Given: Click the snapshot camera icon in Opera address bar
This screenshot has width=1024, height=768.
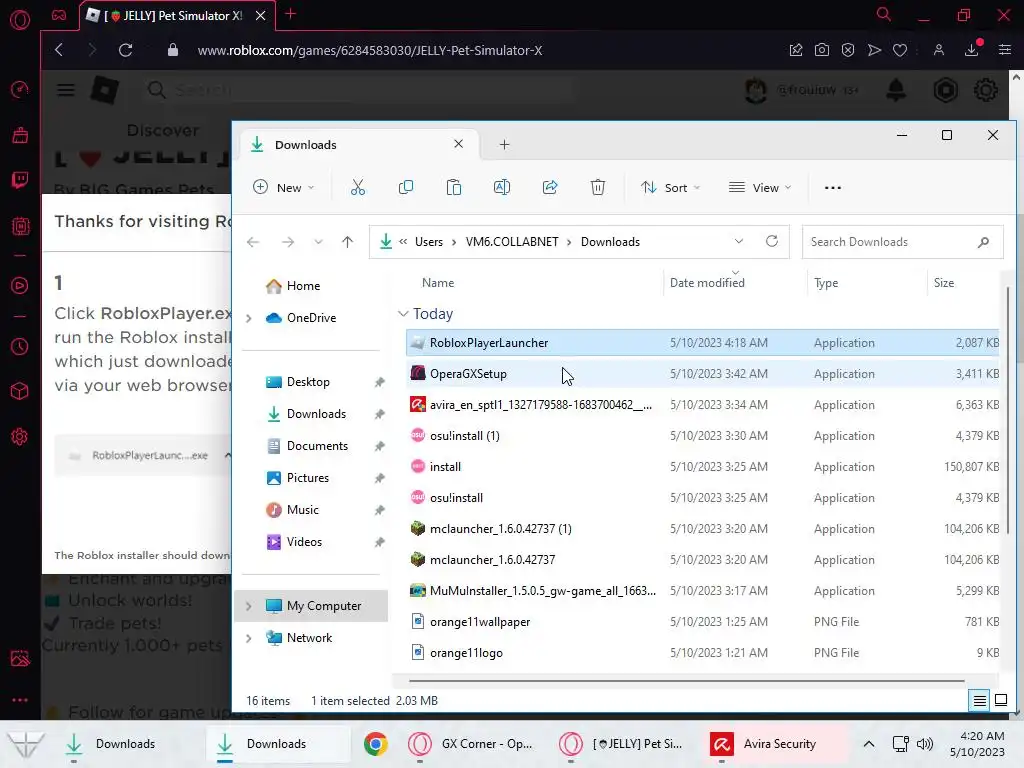Looking at the screenshot, I should pyautogui.click(x=822, y=50).
